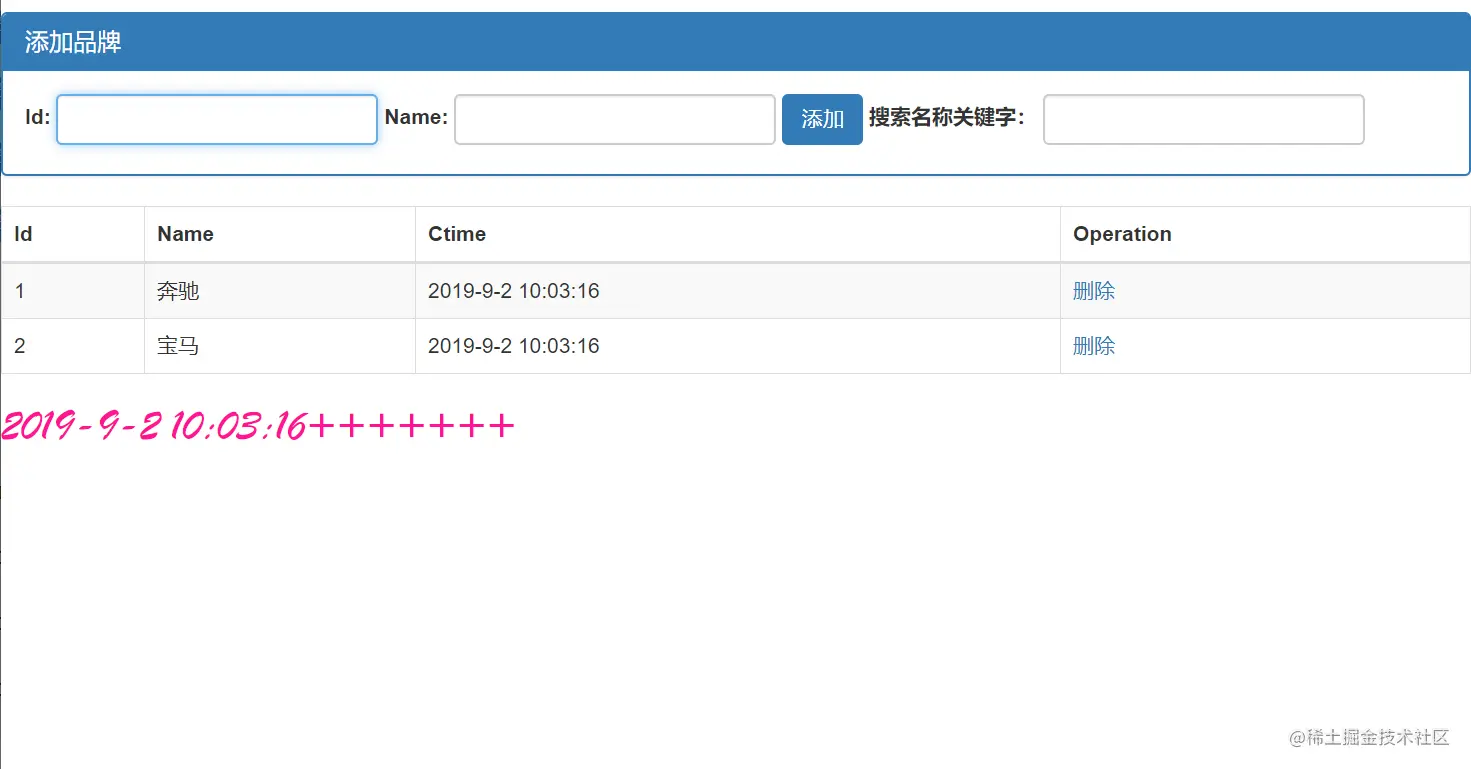Select the 奔驰 name cell
Screen dimensions: 1471x769
tap(280, 291)
